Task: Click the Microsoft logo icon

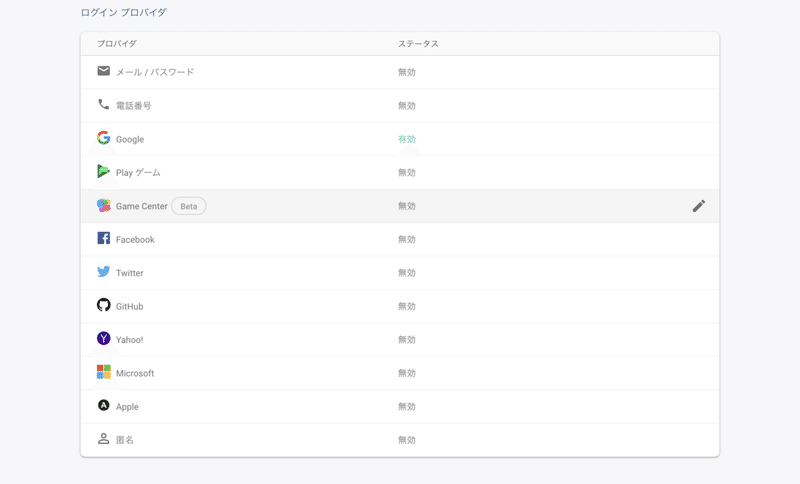Action: pos(104,372)
